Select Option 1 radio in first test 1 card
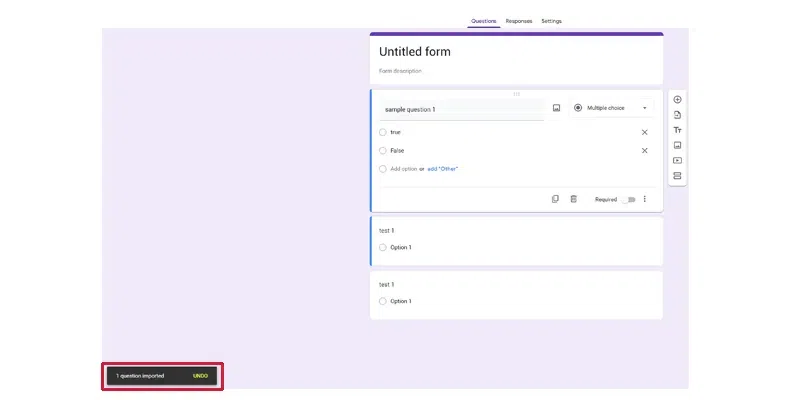 (x=383, y=247)
